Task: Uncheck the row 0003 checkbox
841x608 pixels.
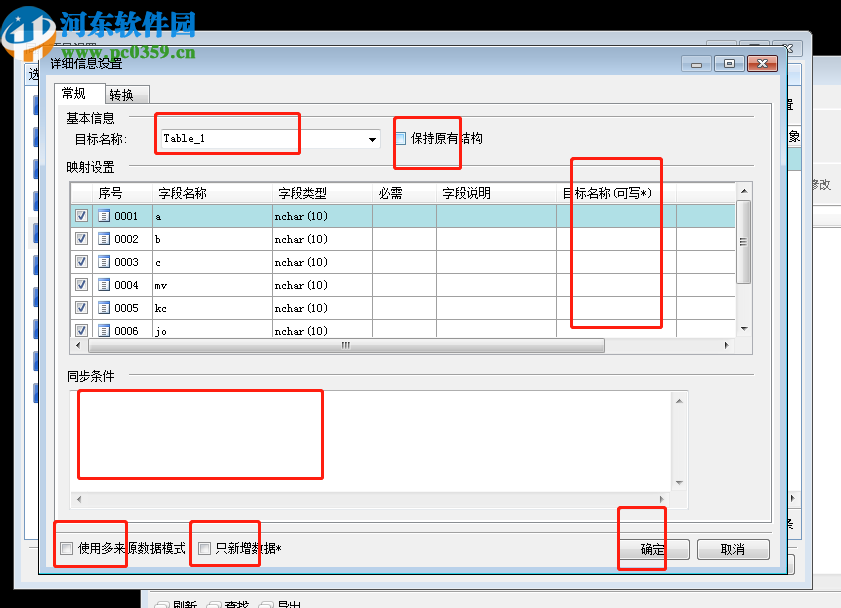Action: (82, 262)
